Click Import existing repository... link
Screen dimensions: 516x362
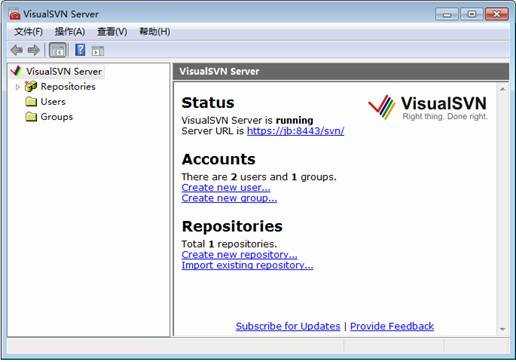(247, 265)
